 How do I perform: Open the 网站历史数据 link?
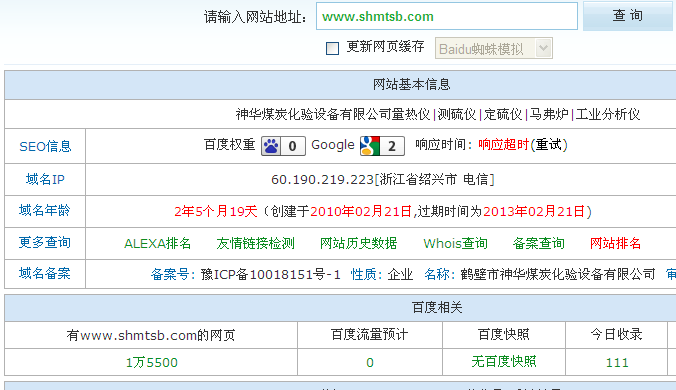tap(358, 243)
